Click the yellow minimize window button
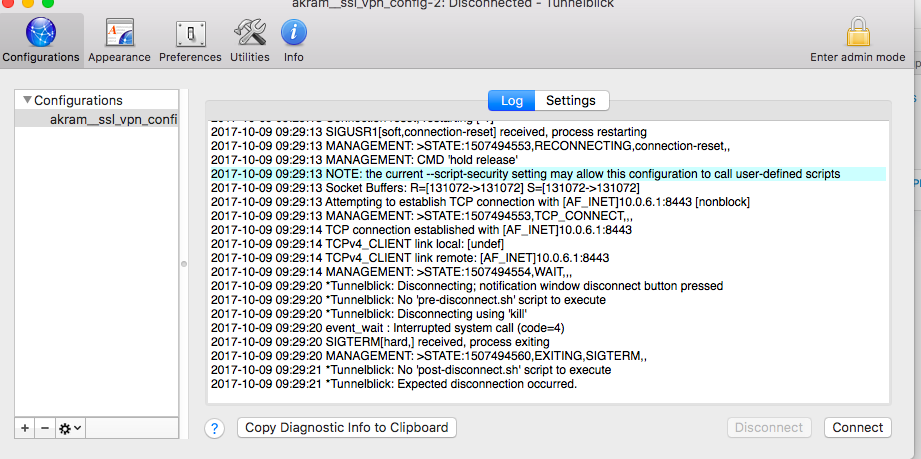Screen dimensions: 921x459 coord(27,3)
